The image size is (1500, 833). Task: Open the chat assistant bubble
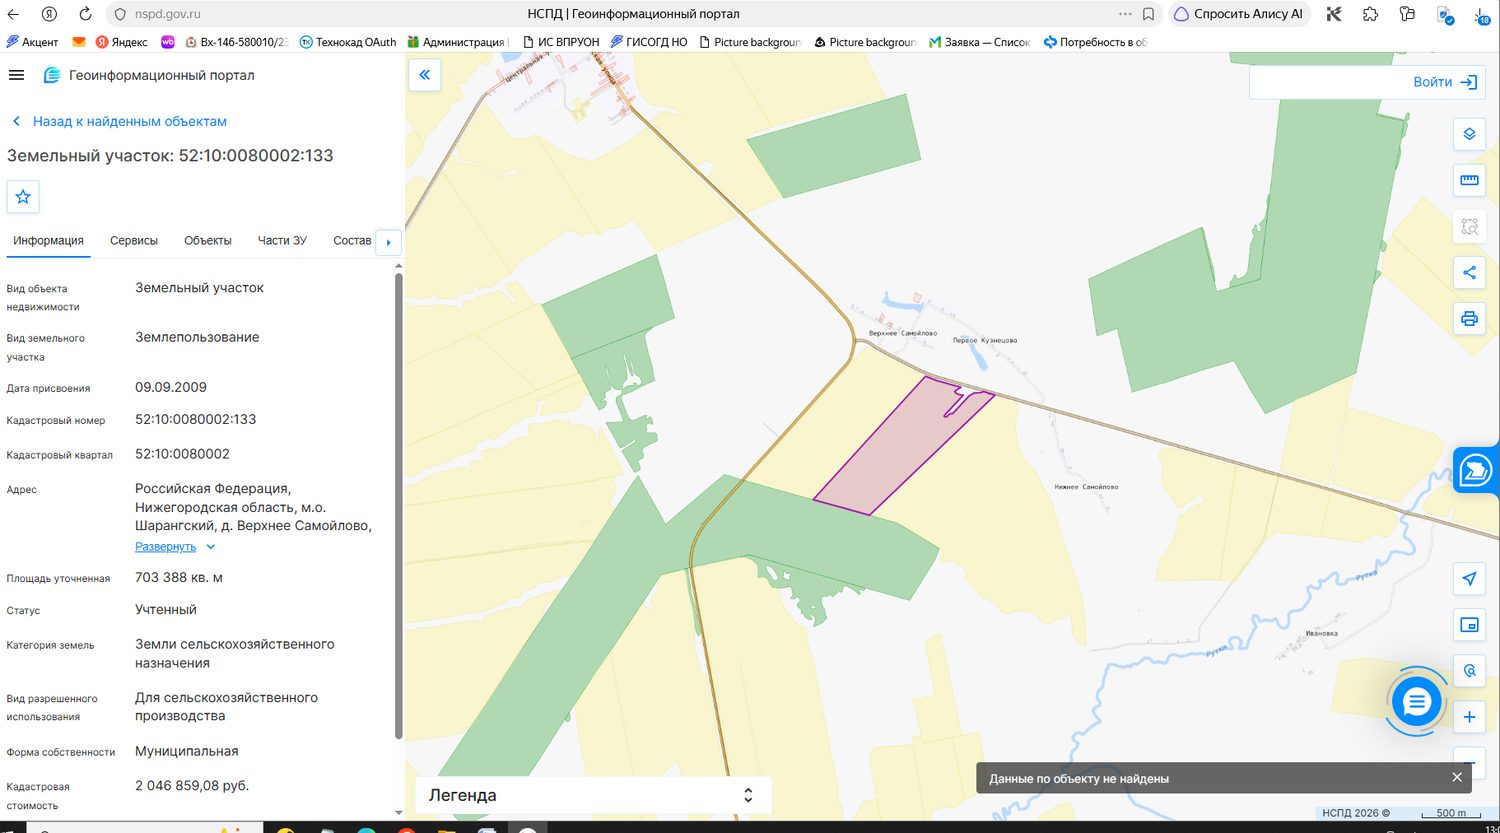(1416, 702)
